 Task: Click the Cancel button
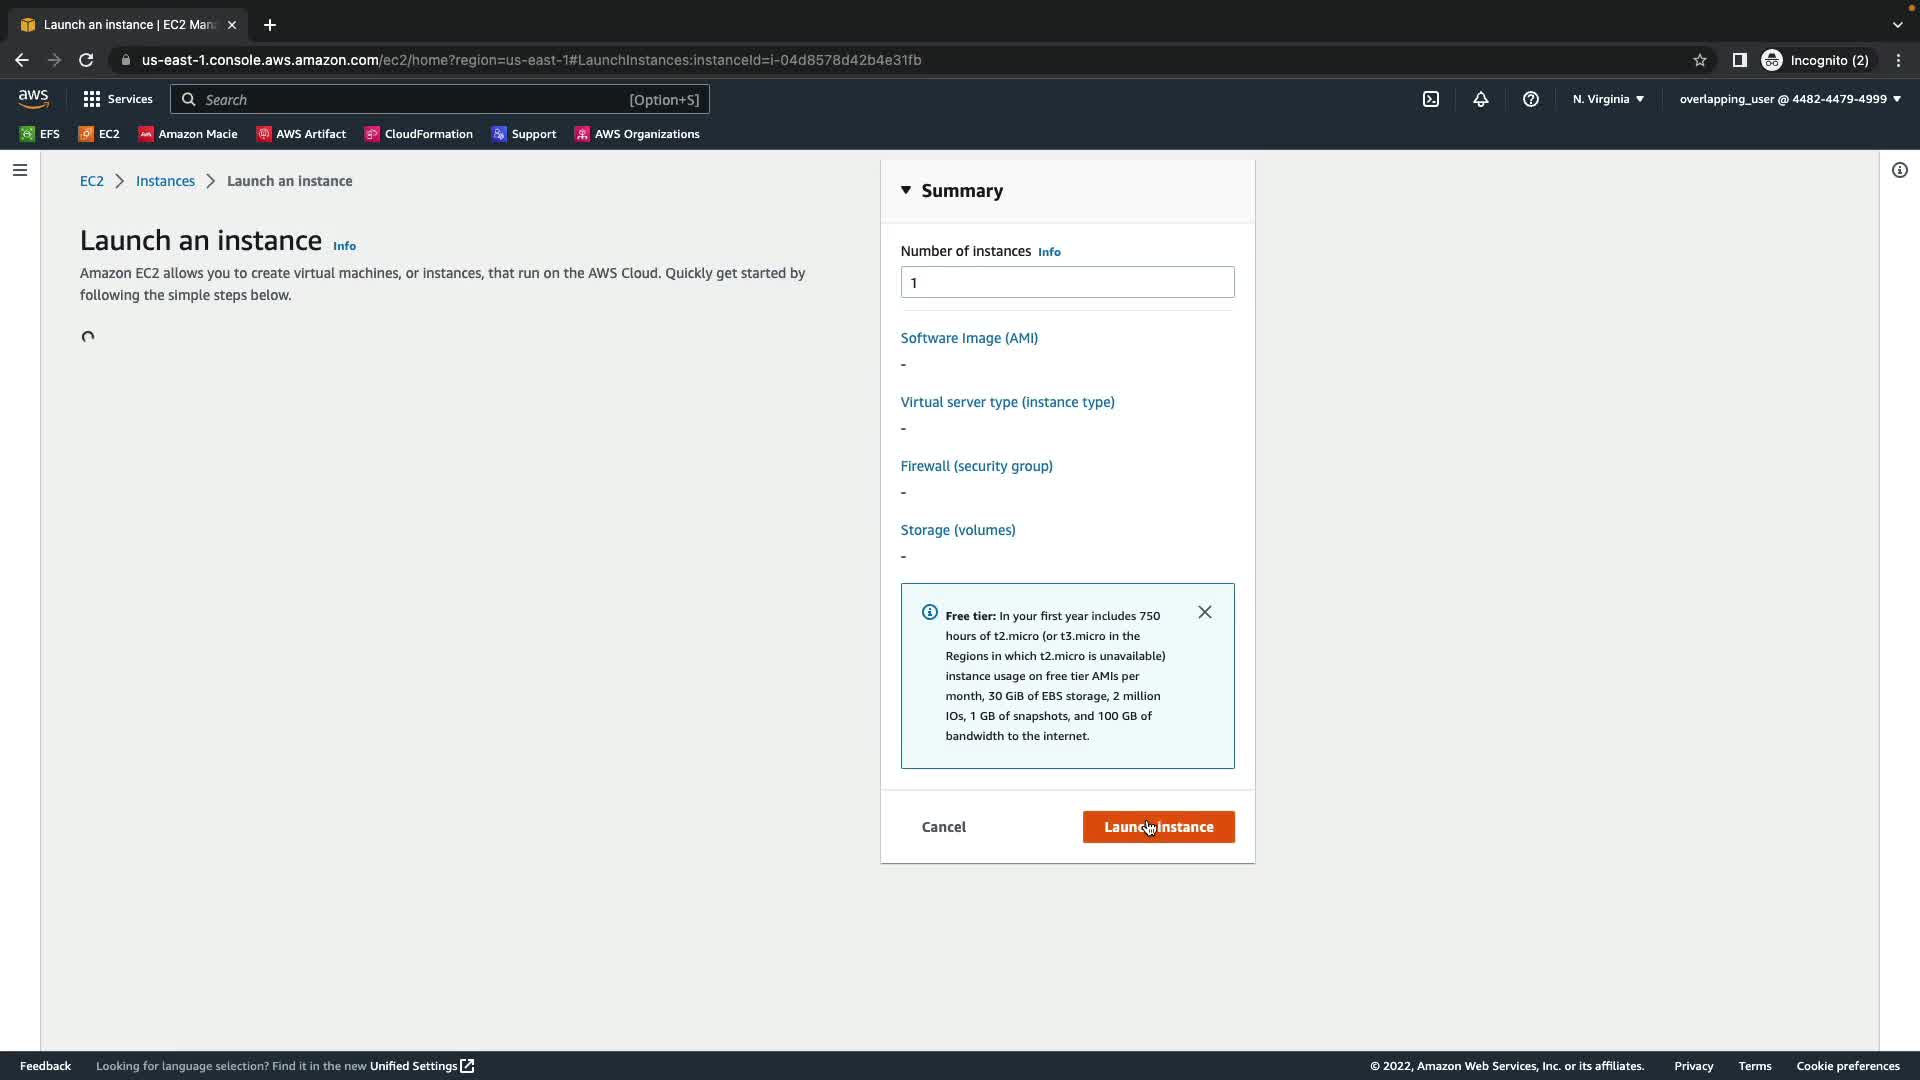pyautogui.click(x=943, y=827)
